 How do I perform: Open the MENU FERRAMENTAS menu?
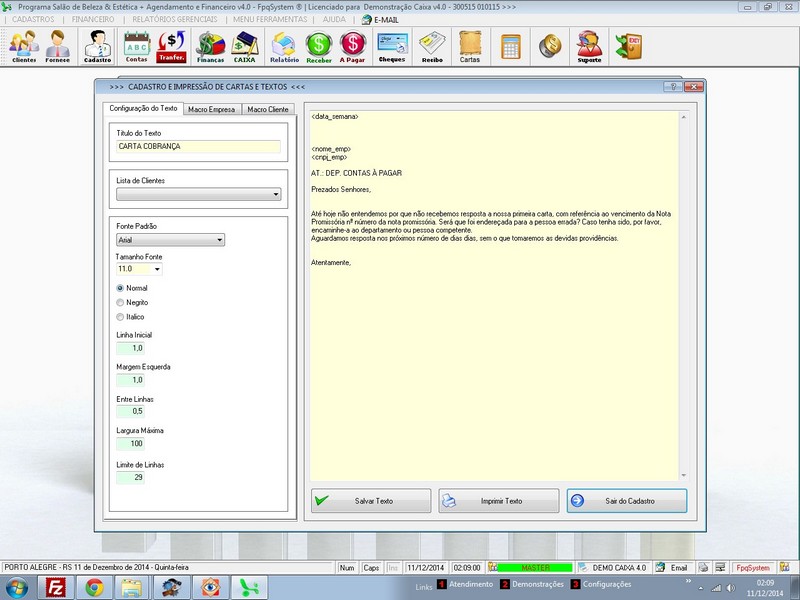270,19
